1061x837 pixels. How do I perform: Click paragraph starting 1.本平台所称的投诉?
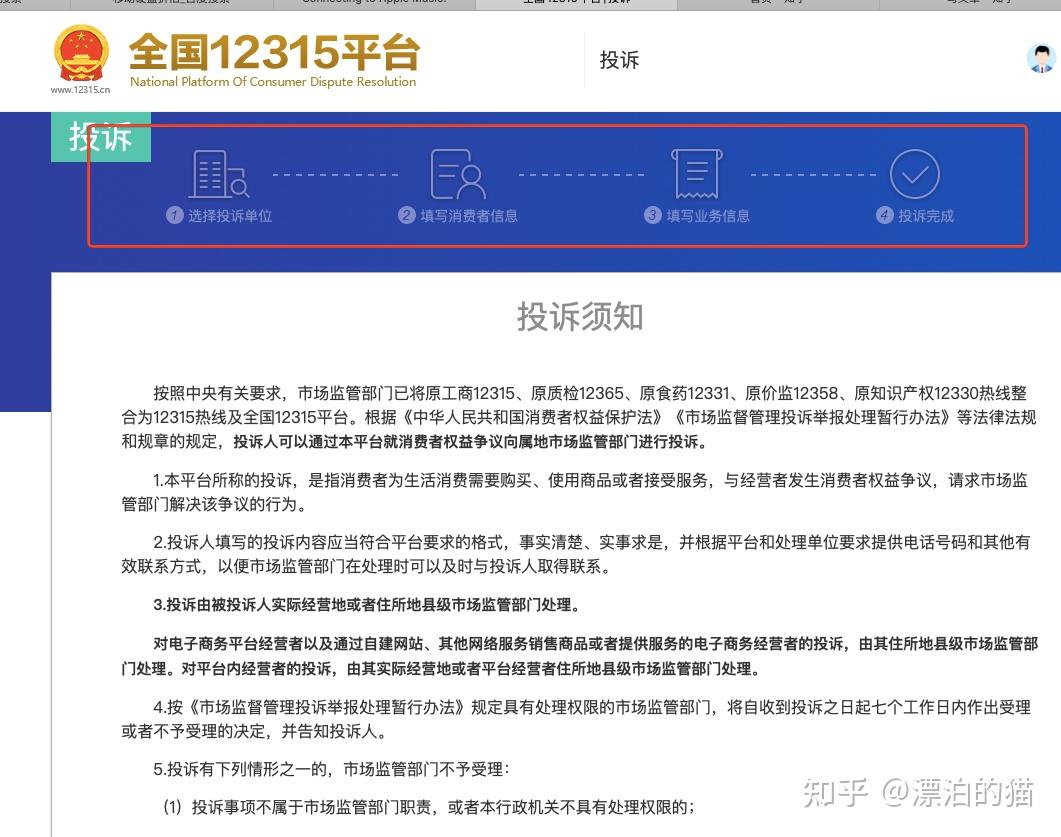pyautogui.click(x=574, y=493)
